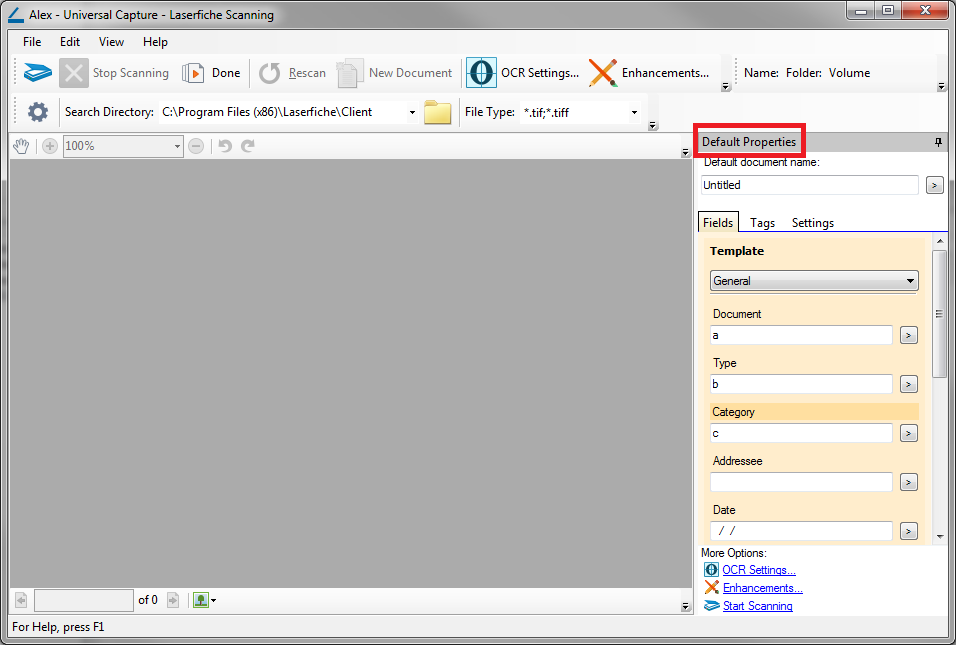Click the rotate left icon
This screenshot has width=956, height=645.
click(x=225, y=146)
